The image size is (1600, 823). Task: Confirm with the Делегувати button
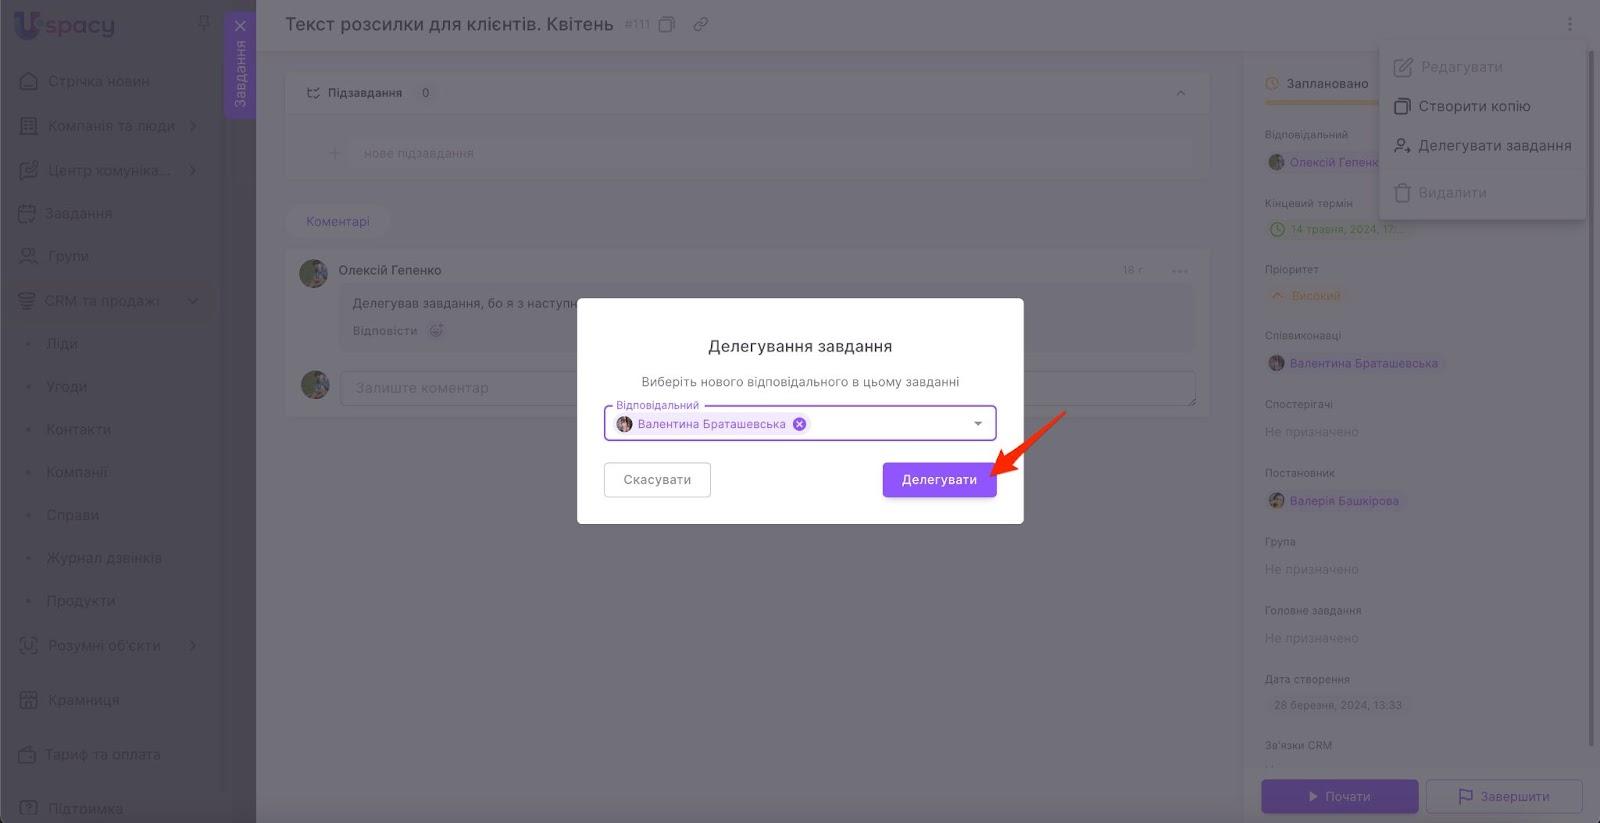939,480
